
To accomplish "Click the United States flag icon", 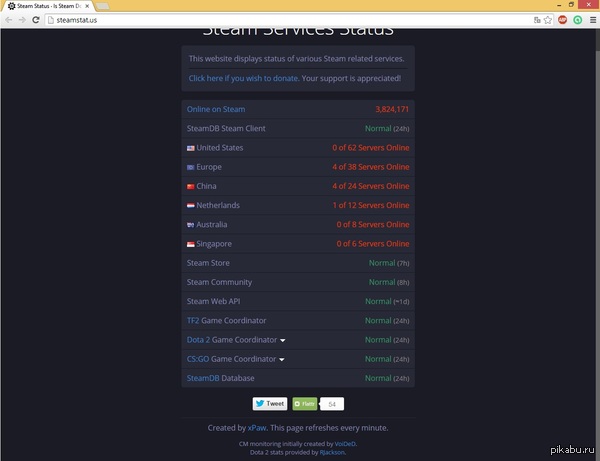I will coord(191,148).
